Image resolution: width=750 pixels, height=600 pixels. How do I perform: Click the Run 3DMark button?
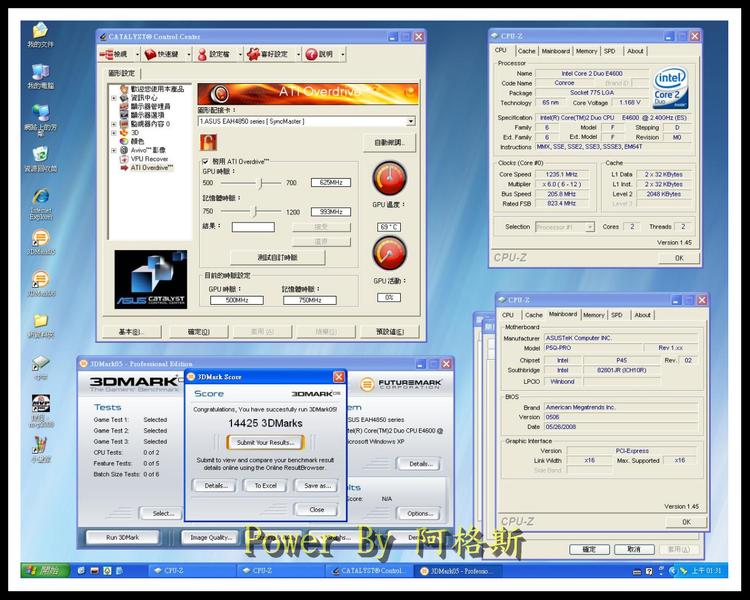coord(122,537)
